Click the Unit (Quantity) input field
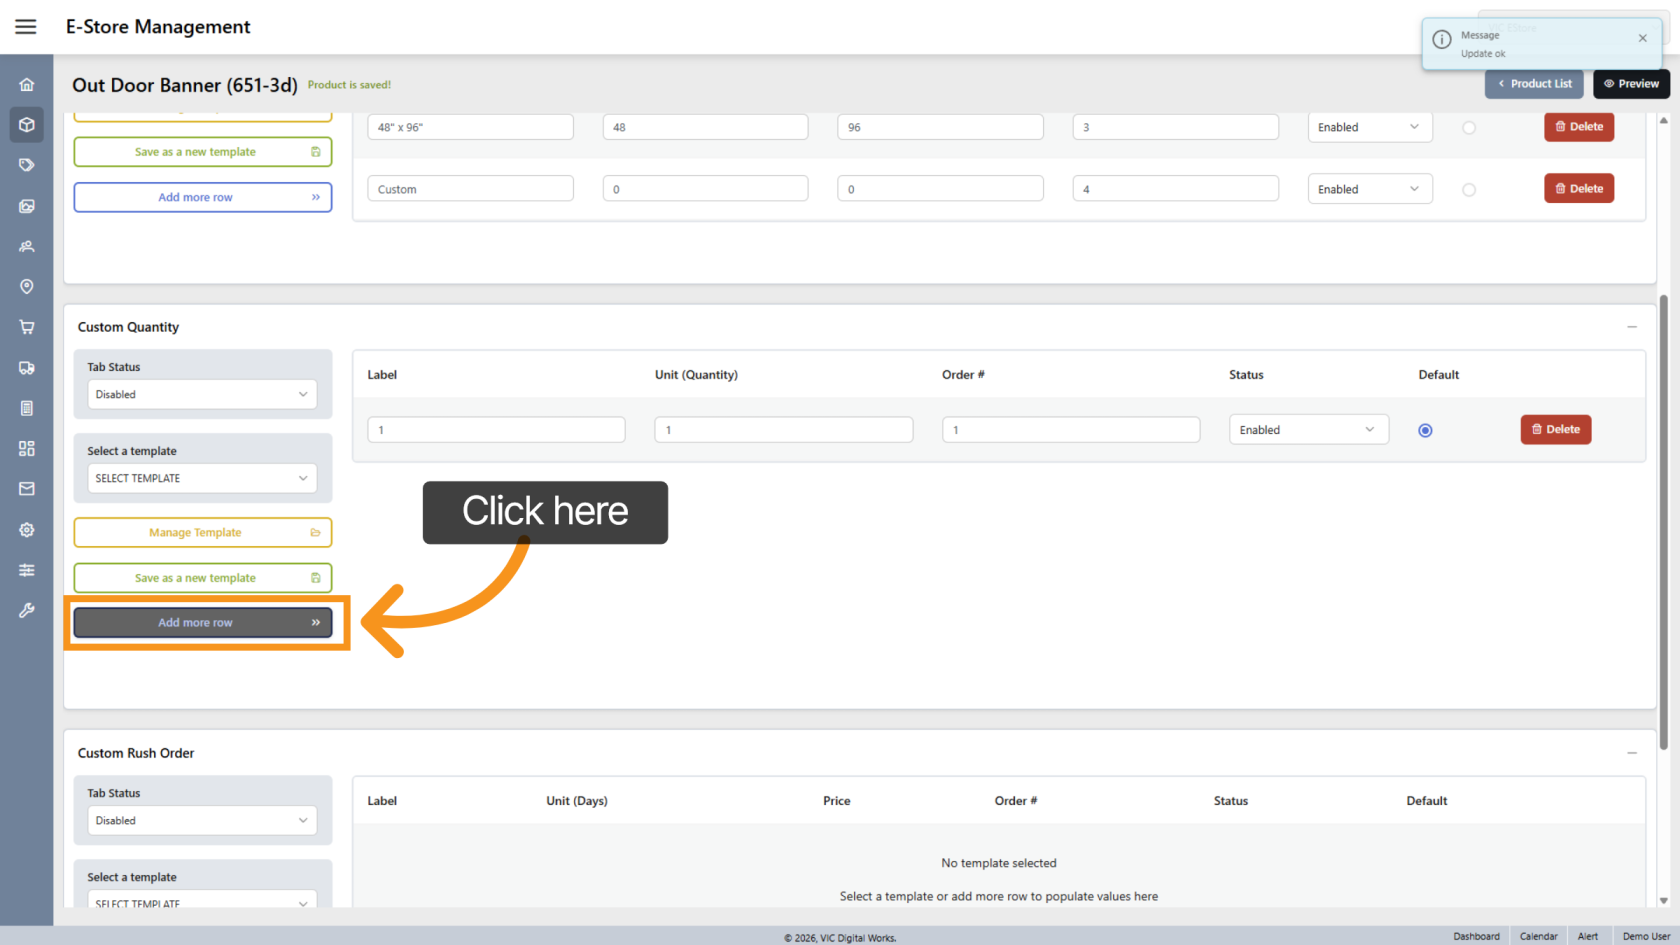 coord(783,430)
